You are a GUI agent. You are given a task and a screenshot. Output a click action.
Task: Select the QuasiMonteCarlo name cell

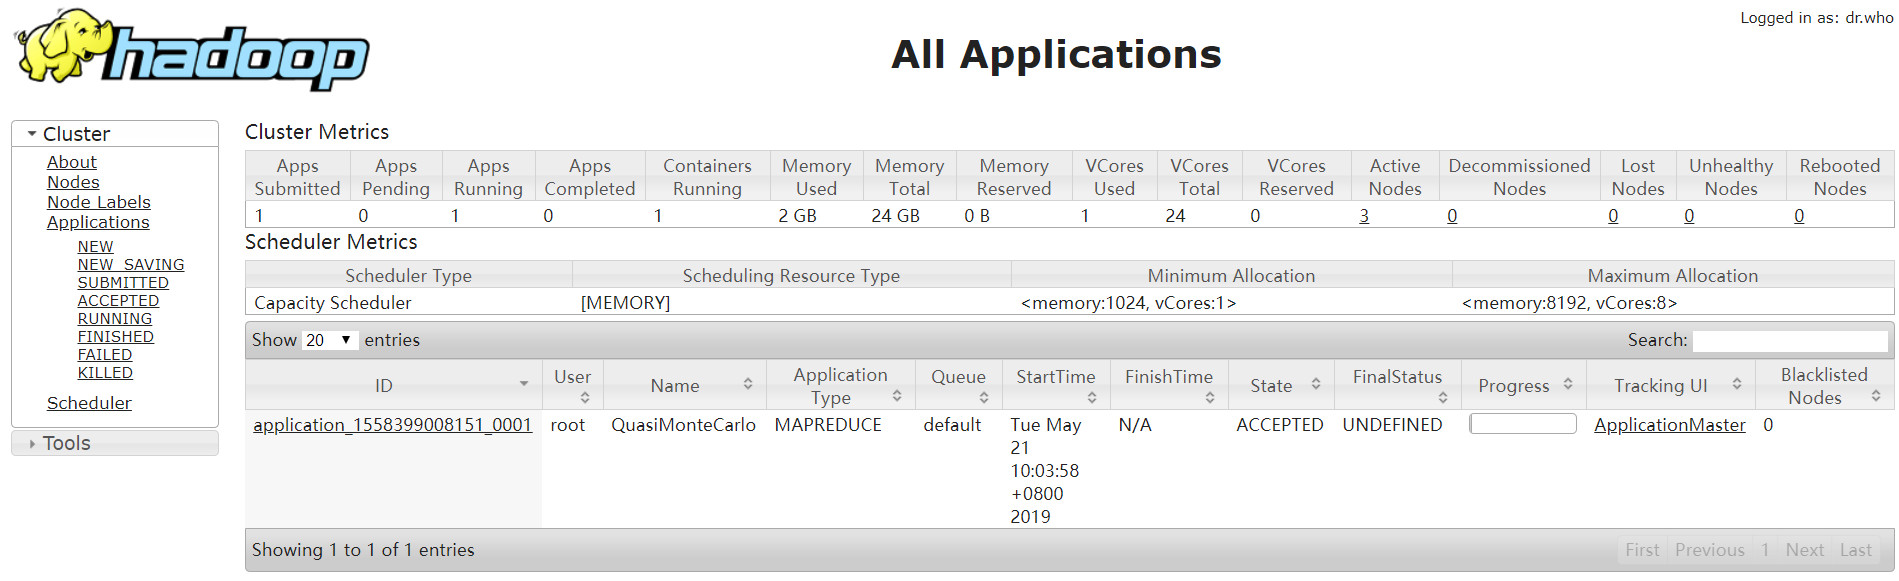pyautogui.click(x=684, y=425)
